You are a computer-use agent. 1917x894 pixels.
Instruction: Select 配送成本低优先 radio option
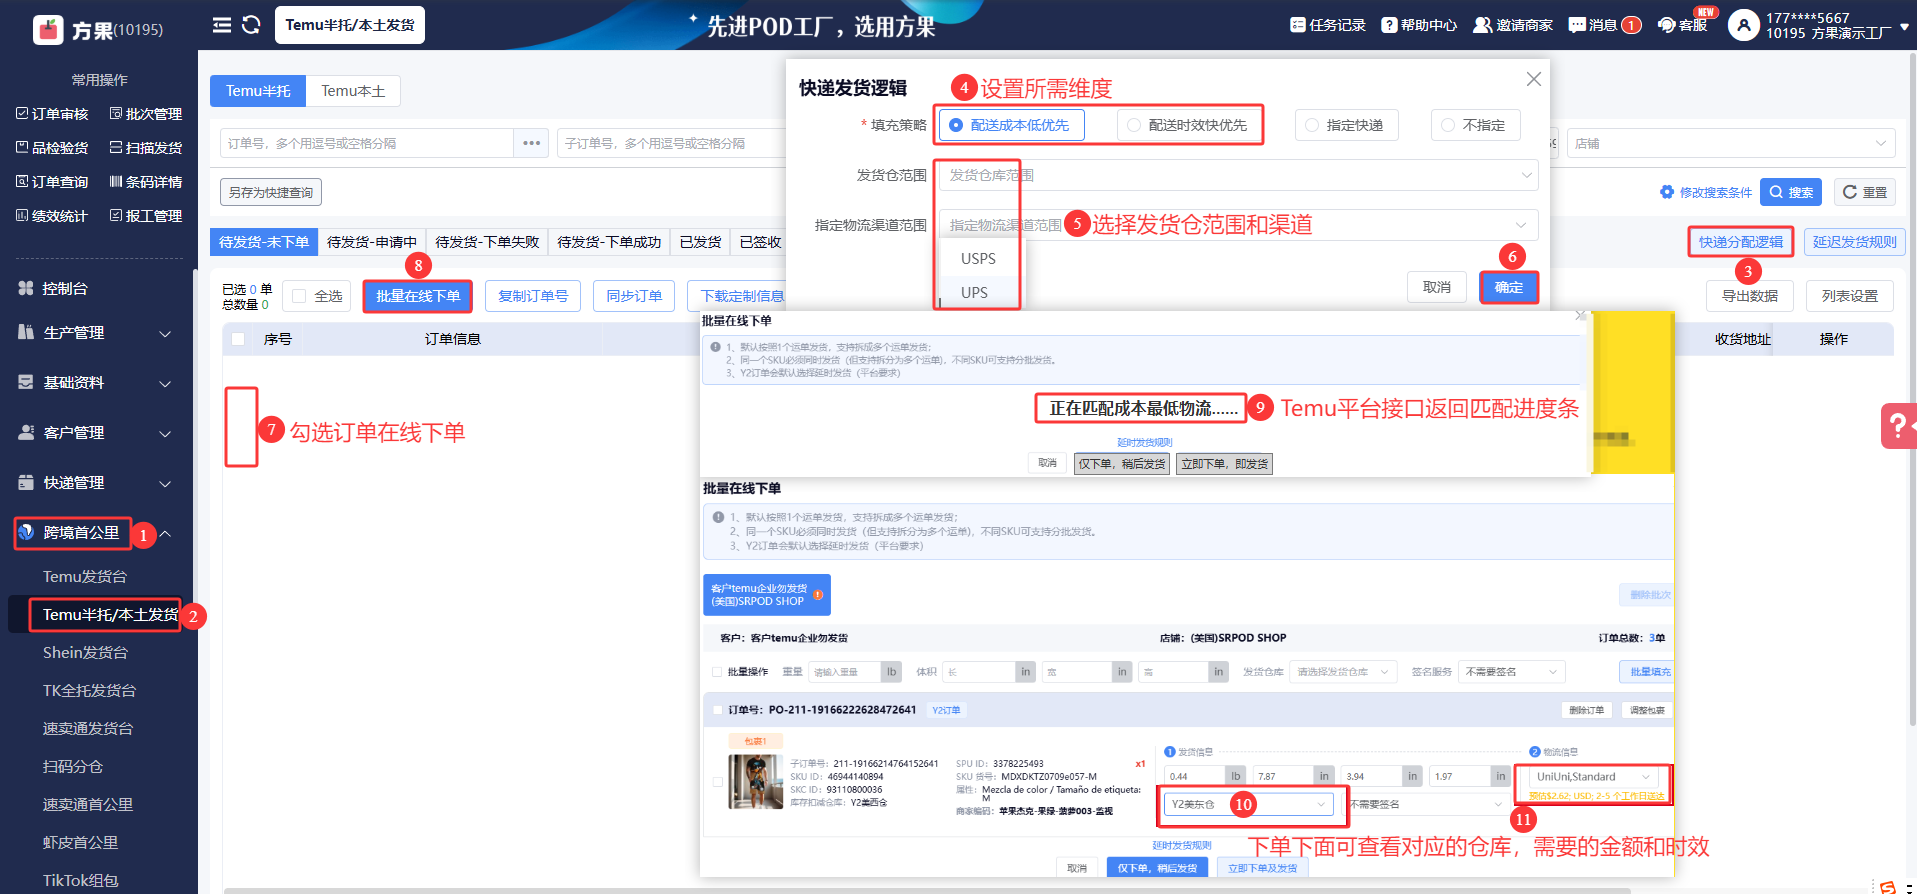pos(1011,125)
